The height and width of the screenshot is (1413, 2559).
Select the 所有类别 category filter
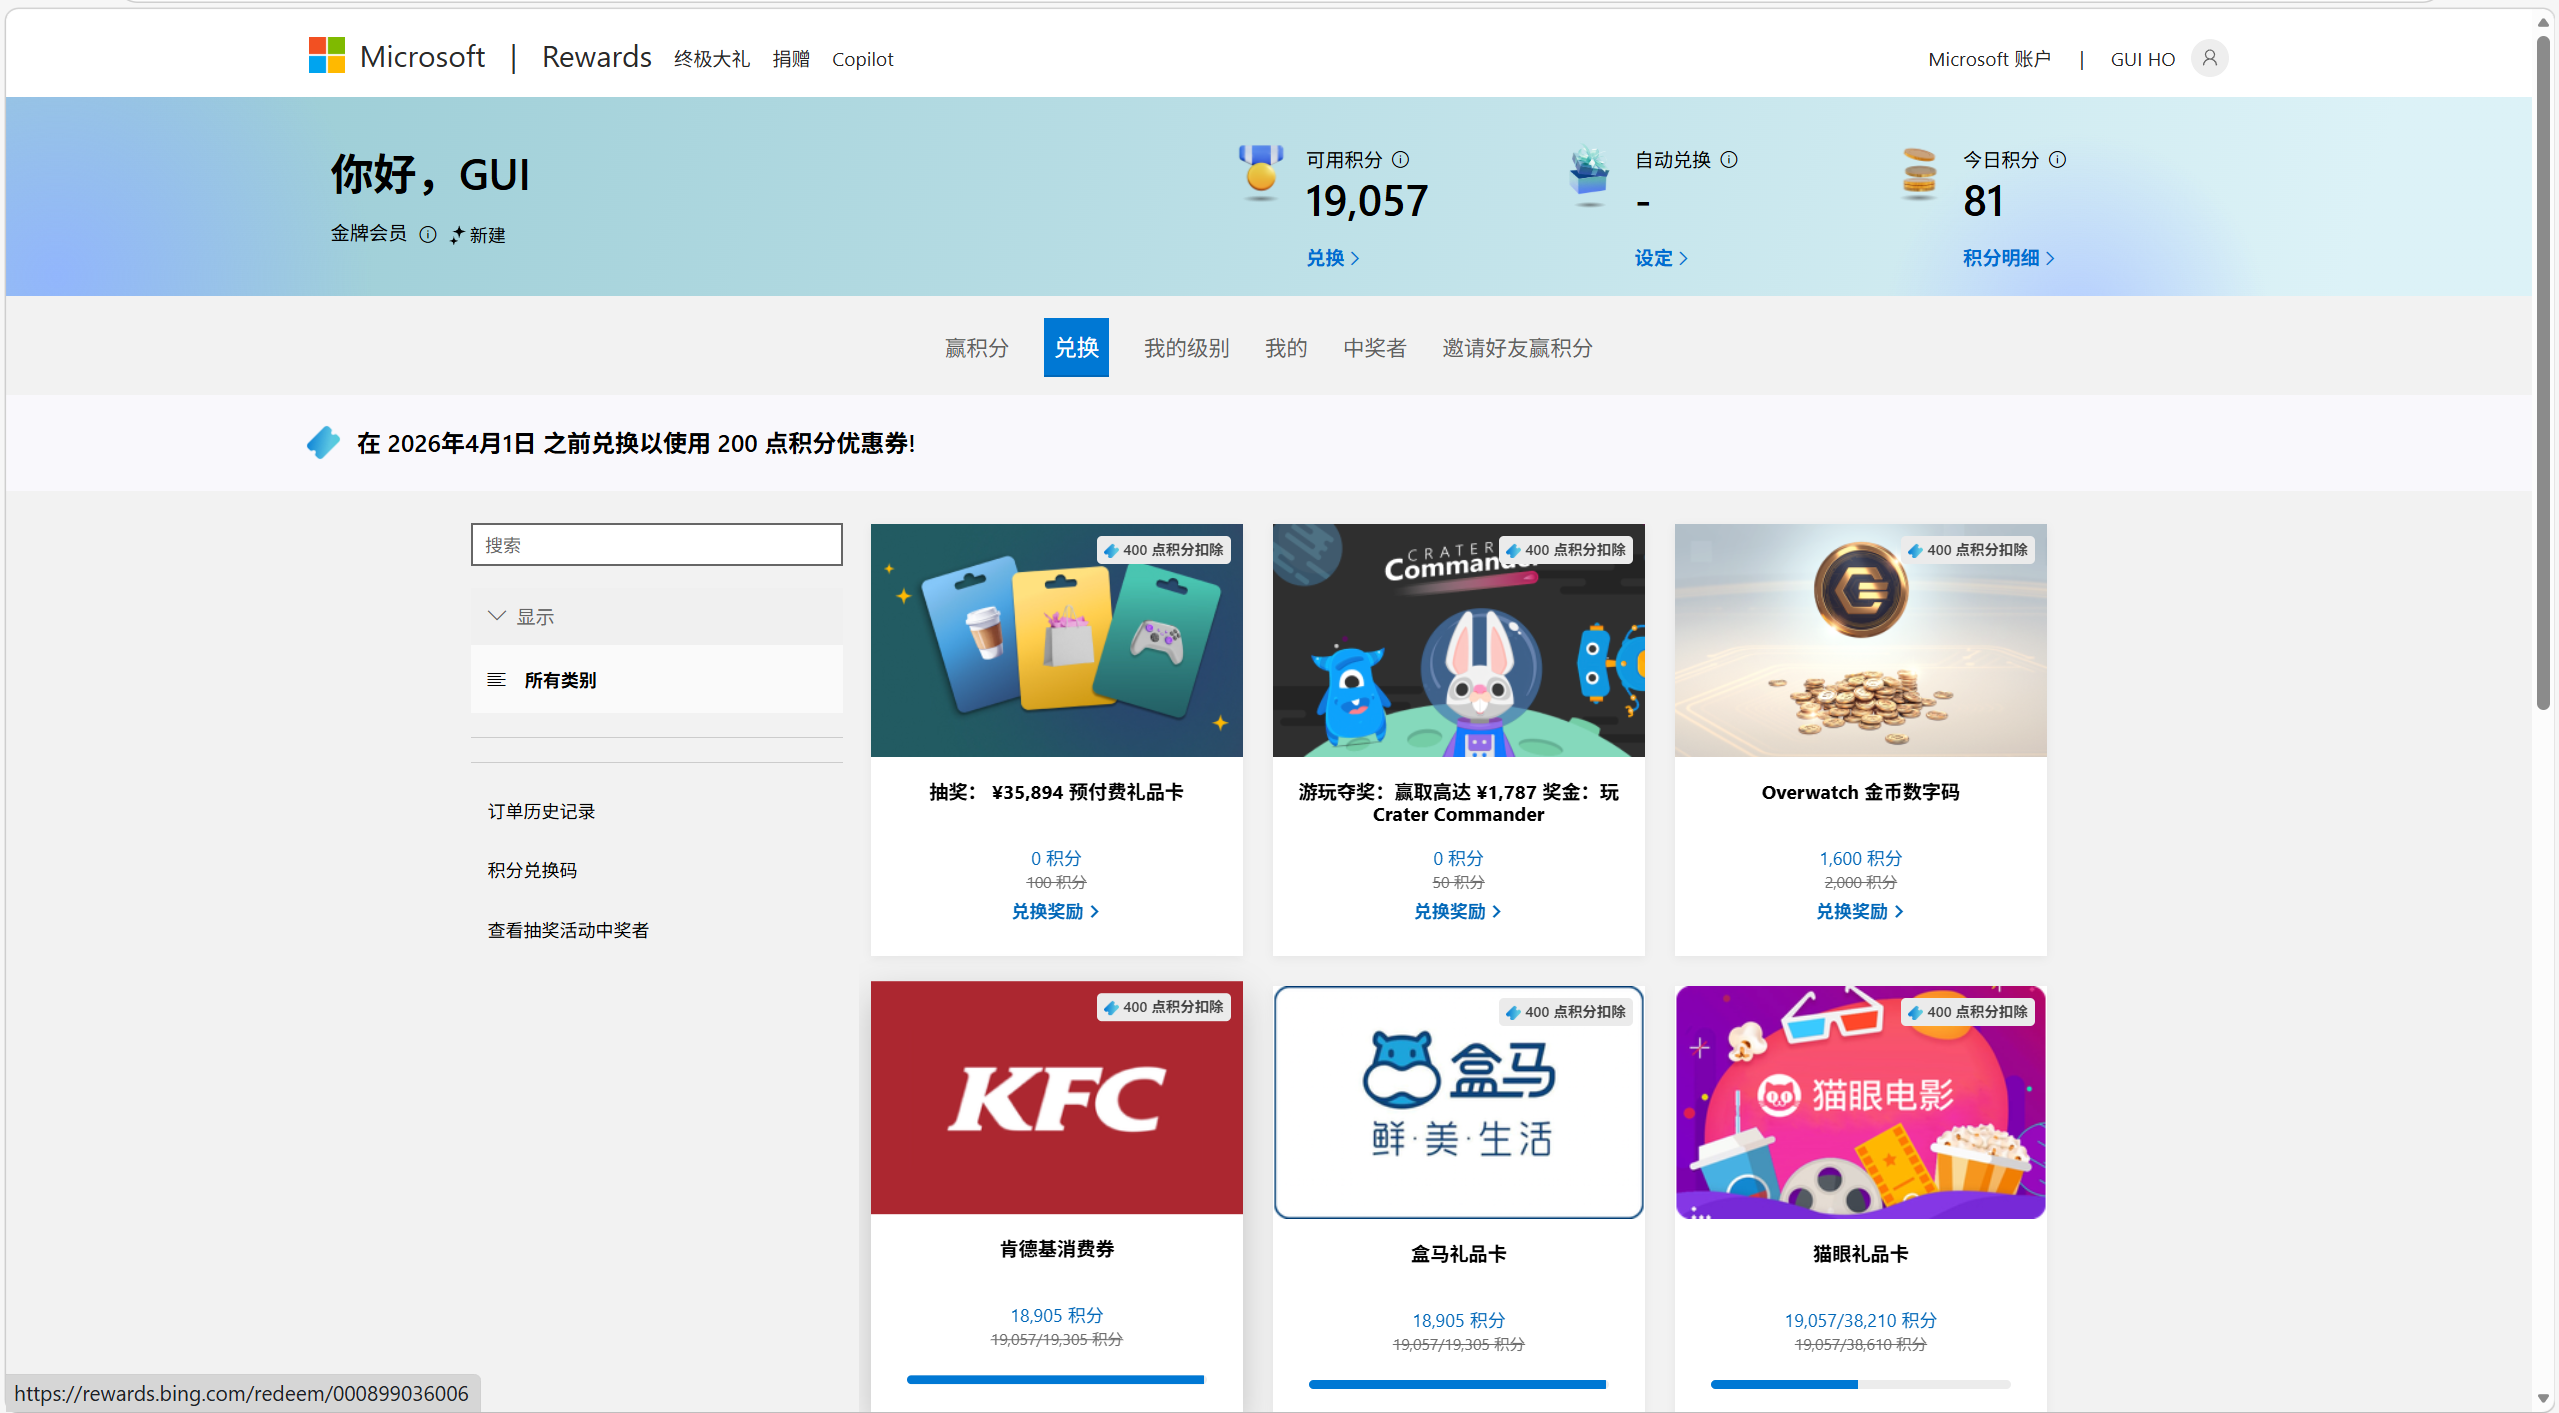[x=560, y=679]
